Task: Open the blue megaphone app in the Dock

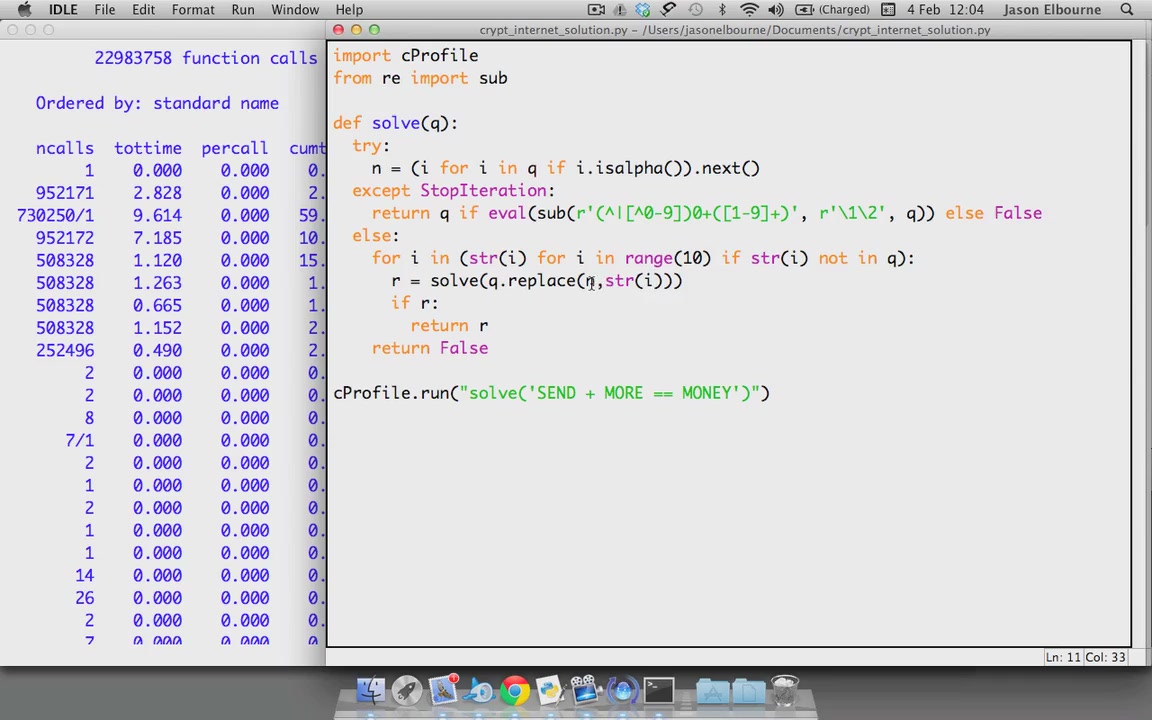Action: tap(479, 691)
